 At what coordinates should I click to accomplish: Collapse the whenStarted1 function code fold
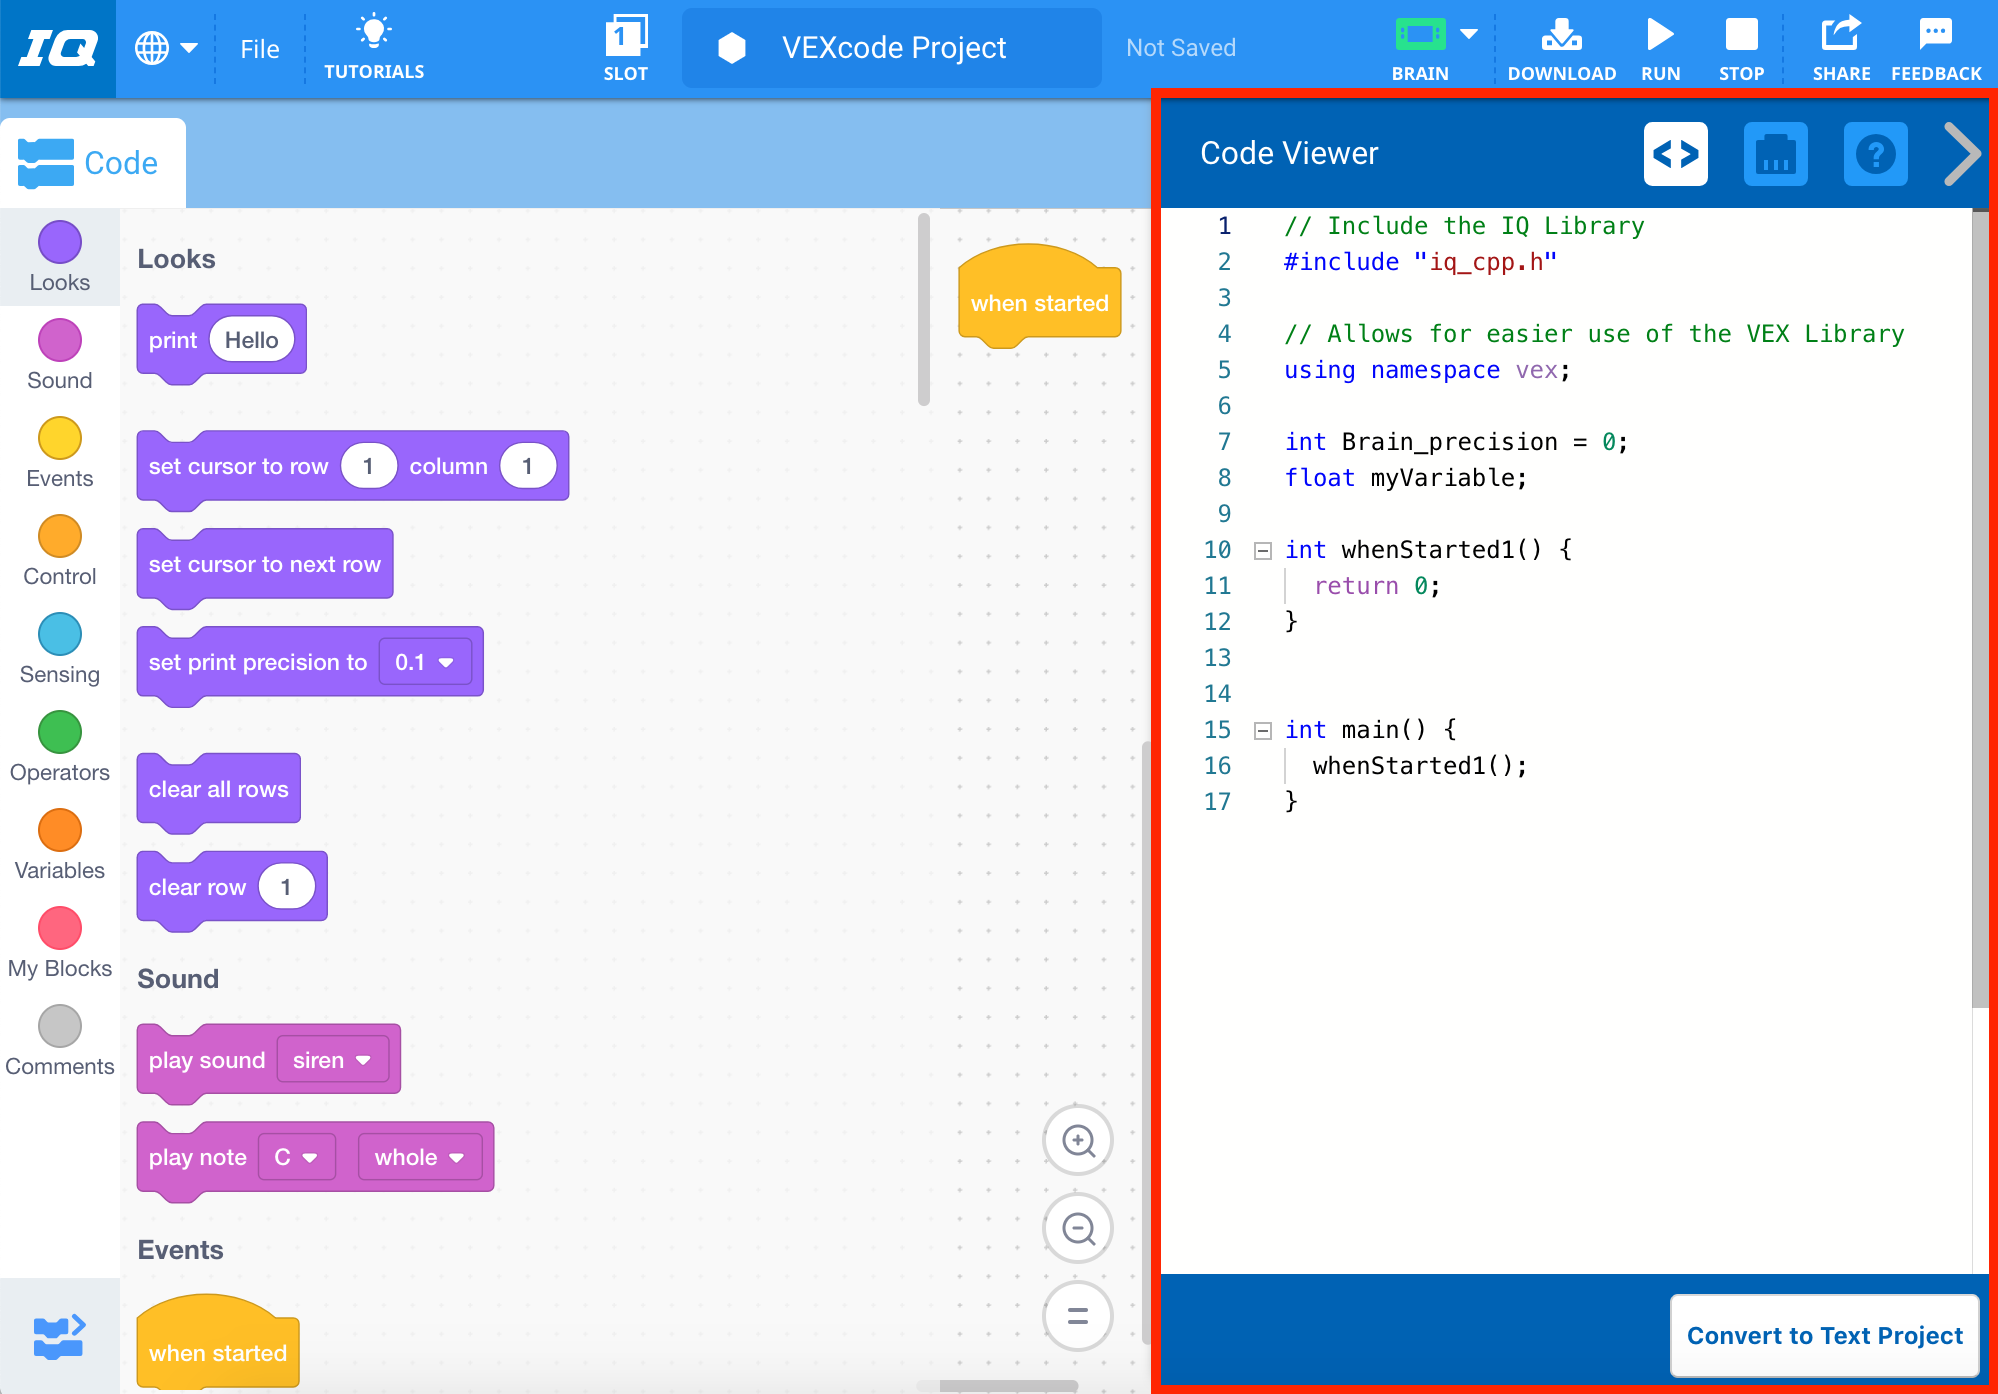point(1262,549)
